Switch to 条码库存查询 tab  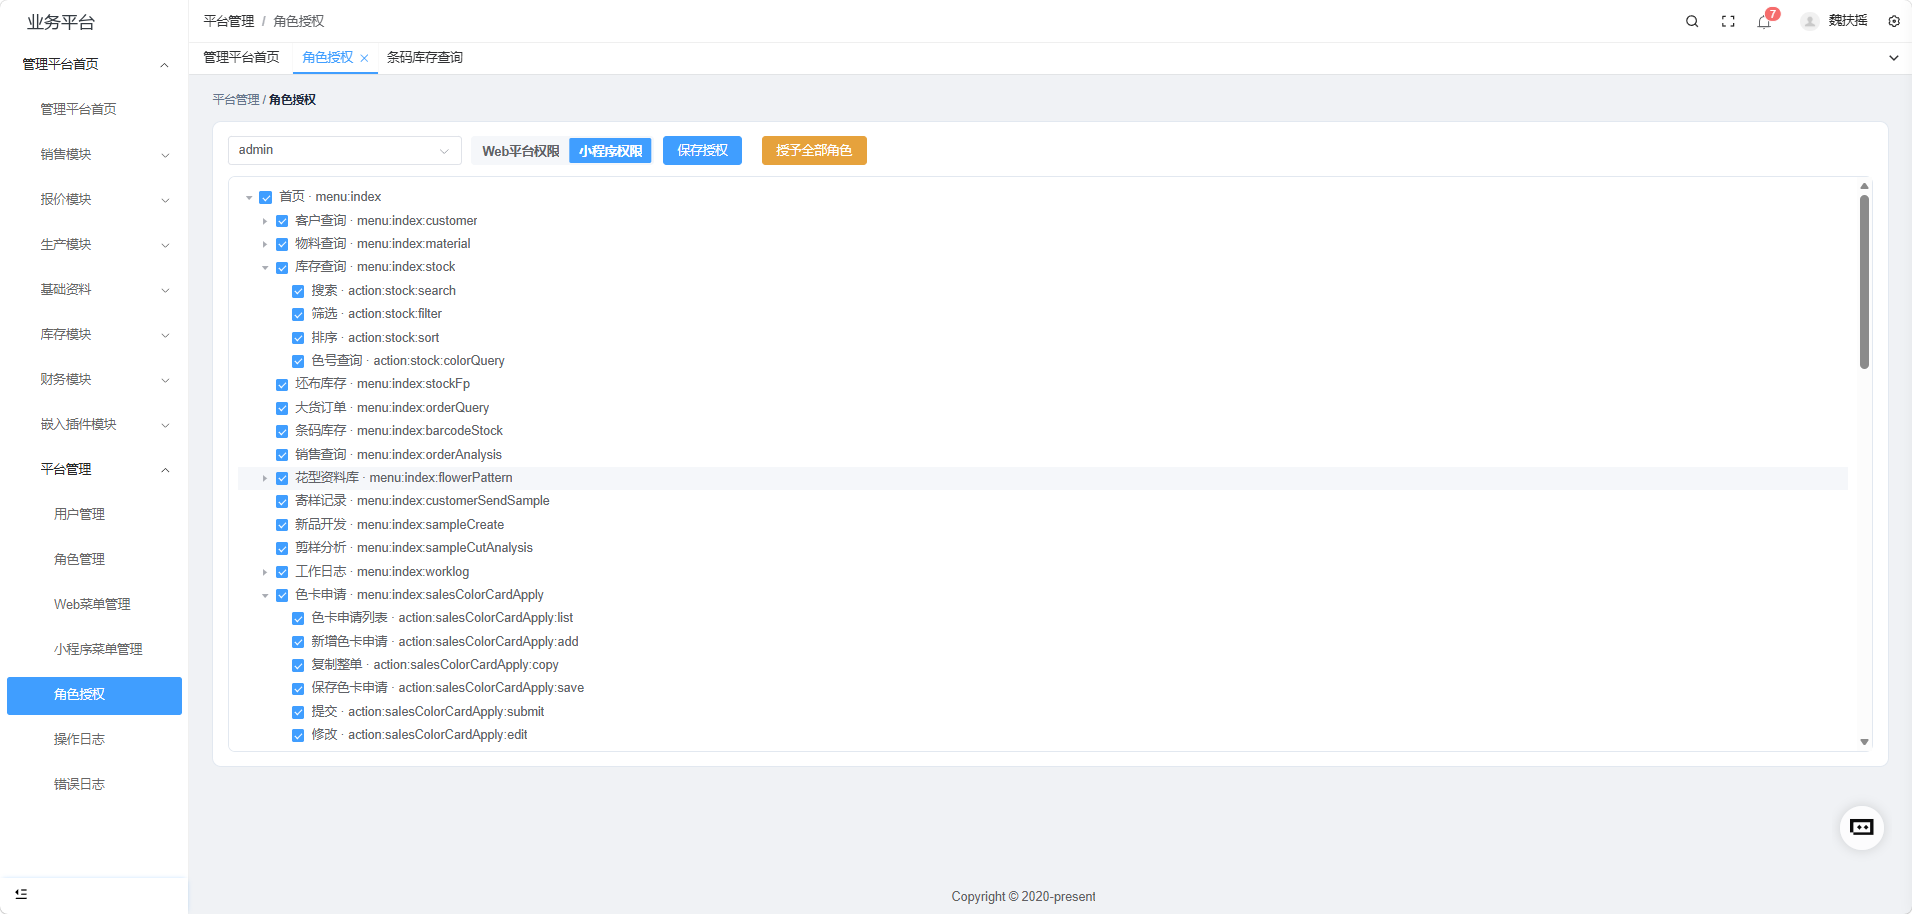[x=425, y=57]
